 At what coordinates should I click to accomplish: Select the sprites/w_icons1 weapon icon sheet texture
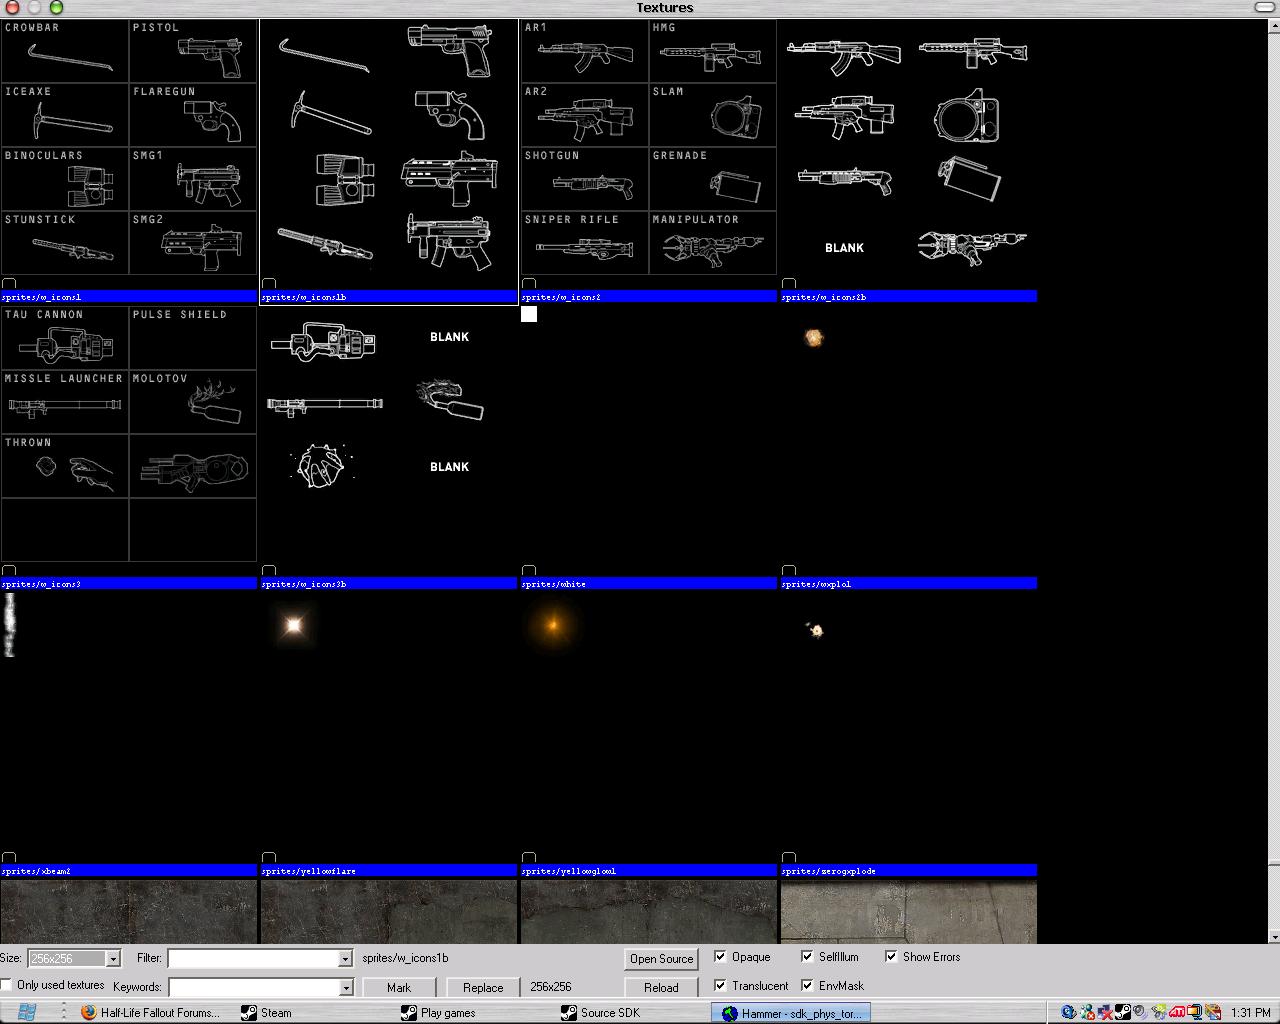pos(129,147)
